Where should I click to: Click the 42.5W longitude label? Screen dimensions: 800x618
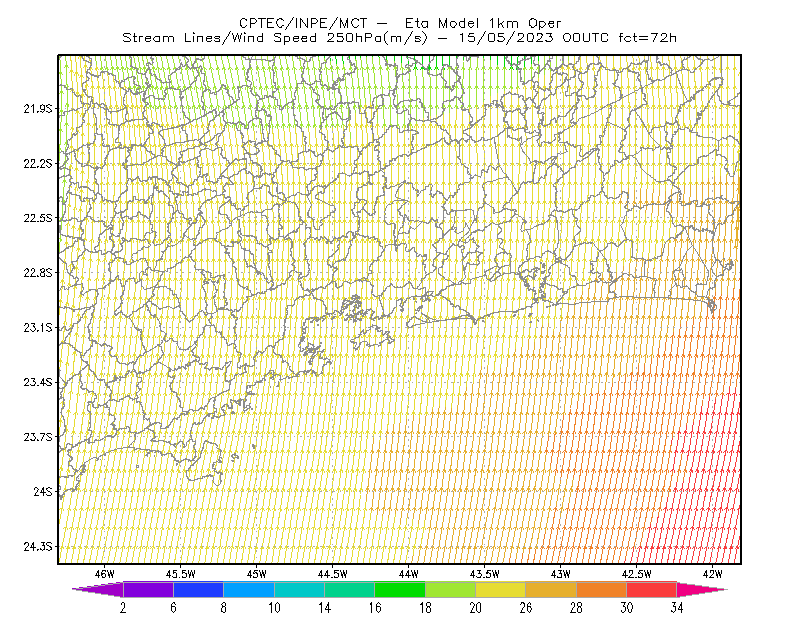click(x=637, y=574)
